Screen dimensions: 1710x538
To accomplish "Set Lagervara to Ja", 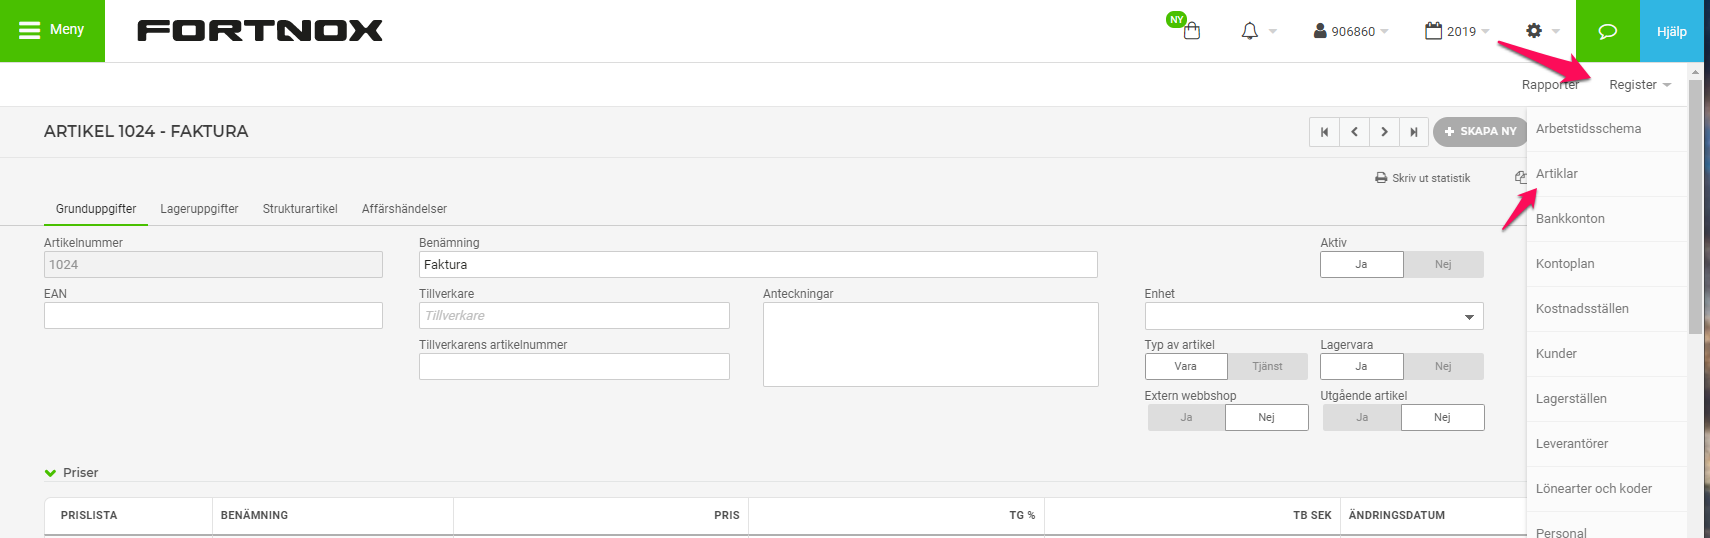I will [x=1362, y=367].
